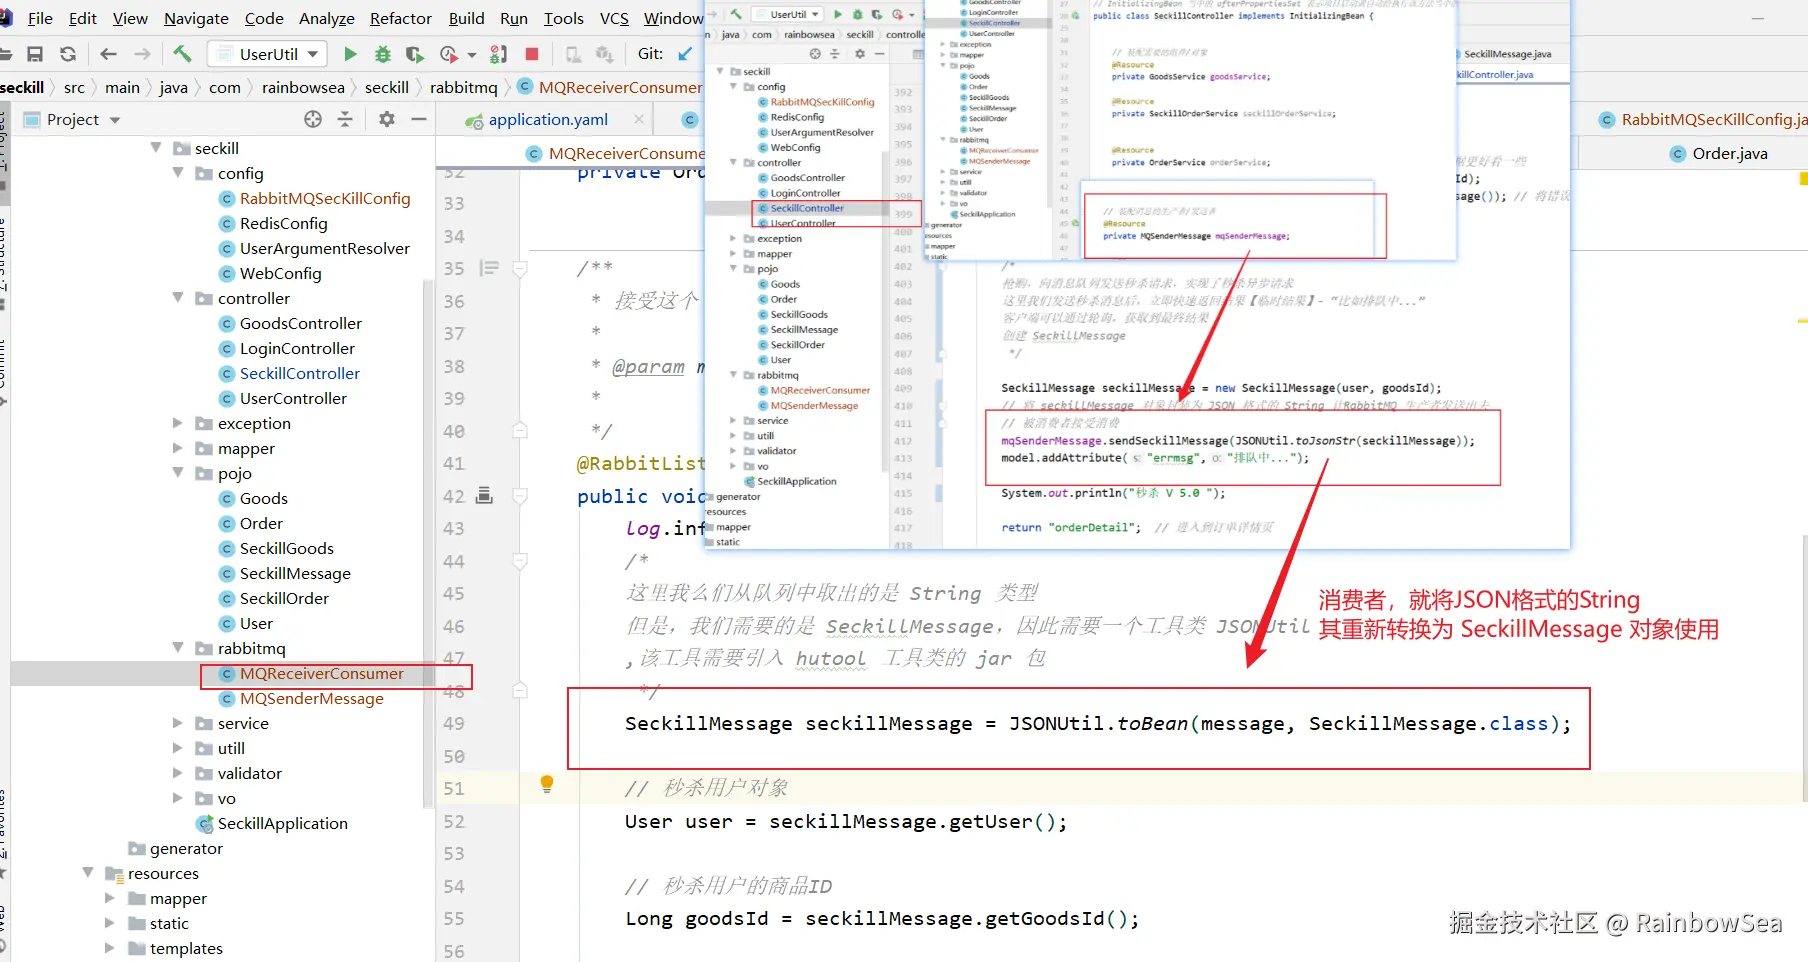This screenshot has width=1808, height=962.
Task: Fold the Javadoc comment at line 35
Action: 520,268
